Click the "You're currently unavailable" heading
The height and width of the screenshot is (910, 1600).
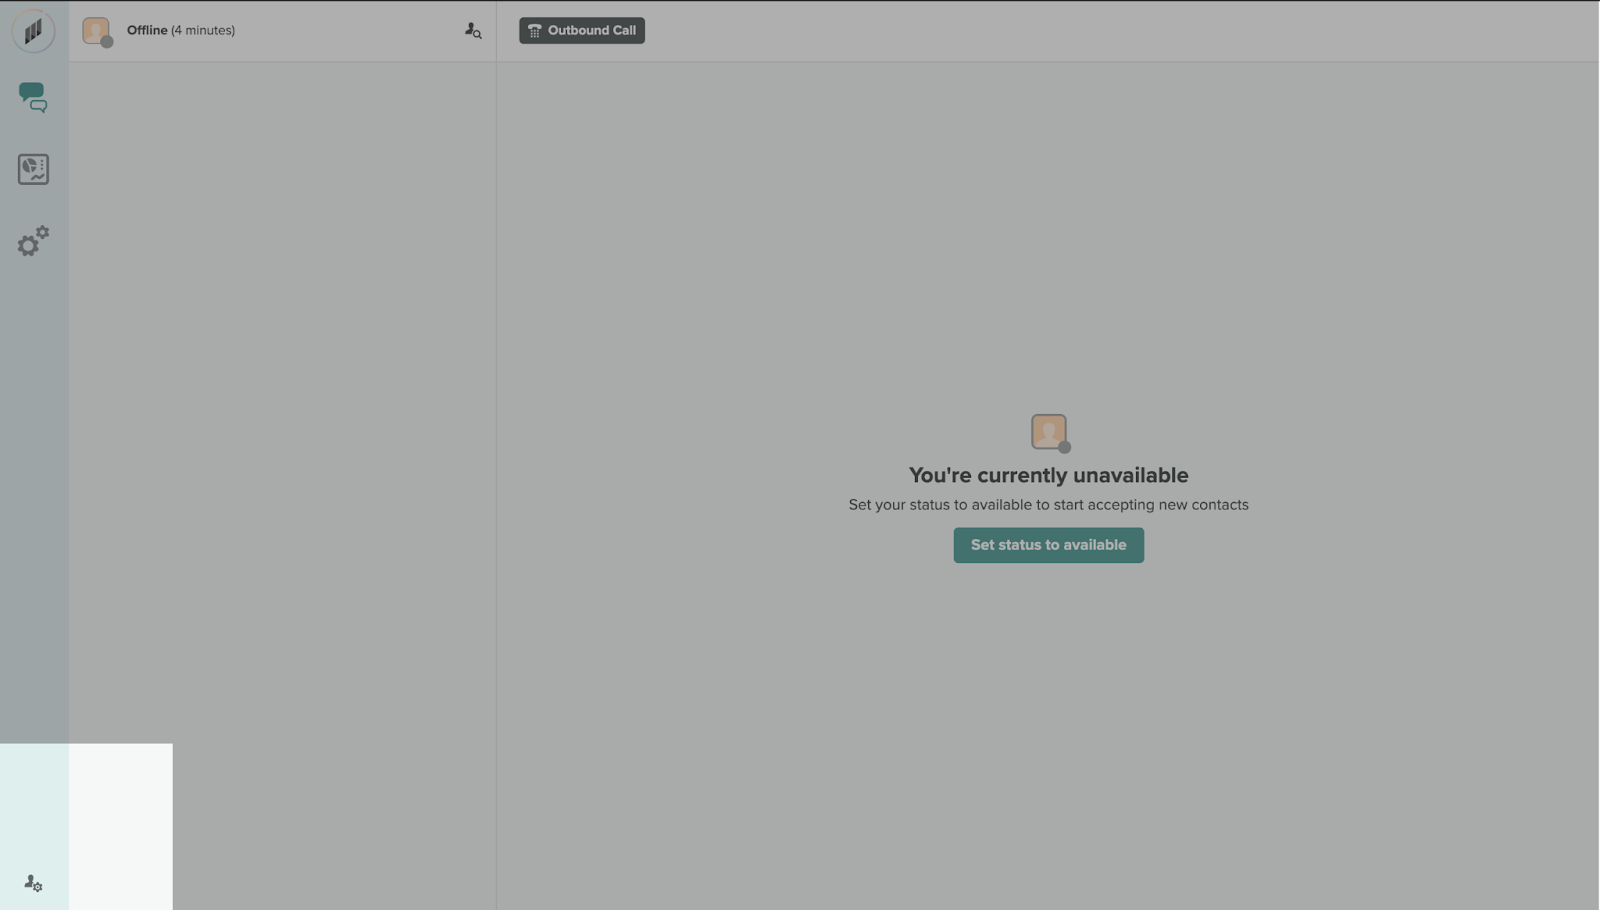point(1048,475)
